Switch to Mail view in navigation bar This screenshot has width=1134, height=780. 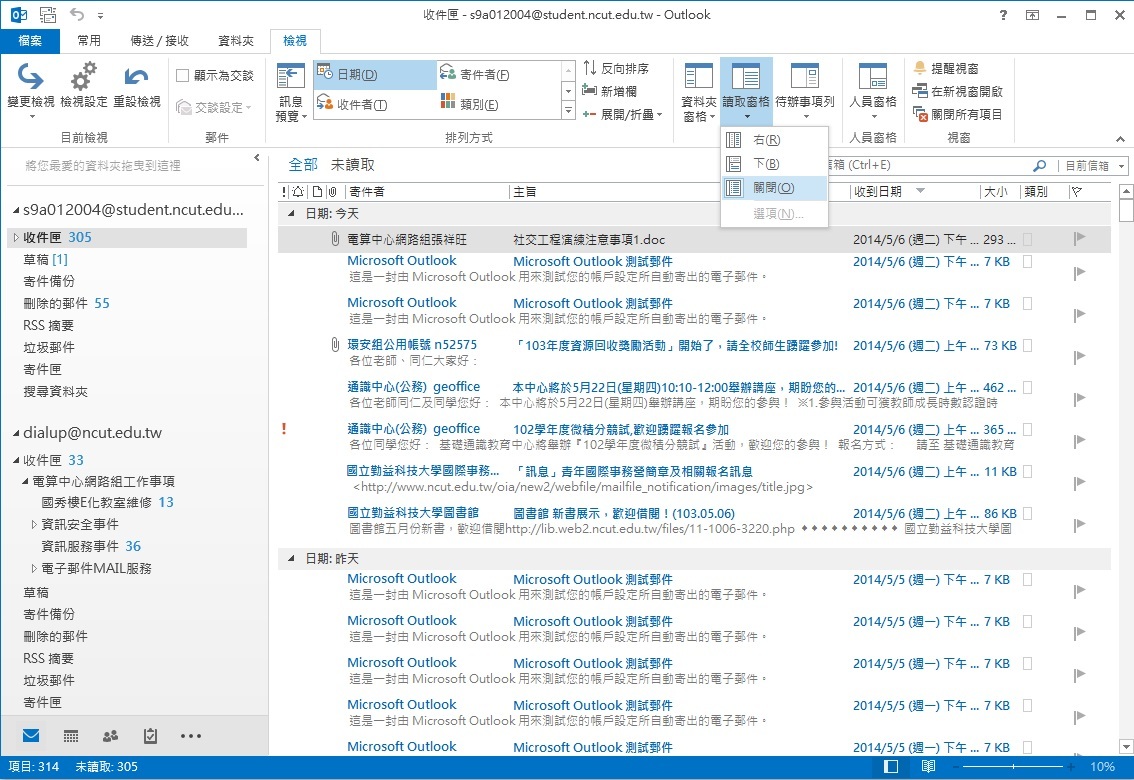[x=30, y=736]
